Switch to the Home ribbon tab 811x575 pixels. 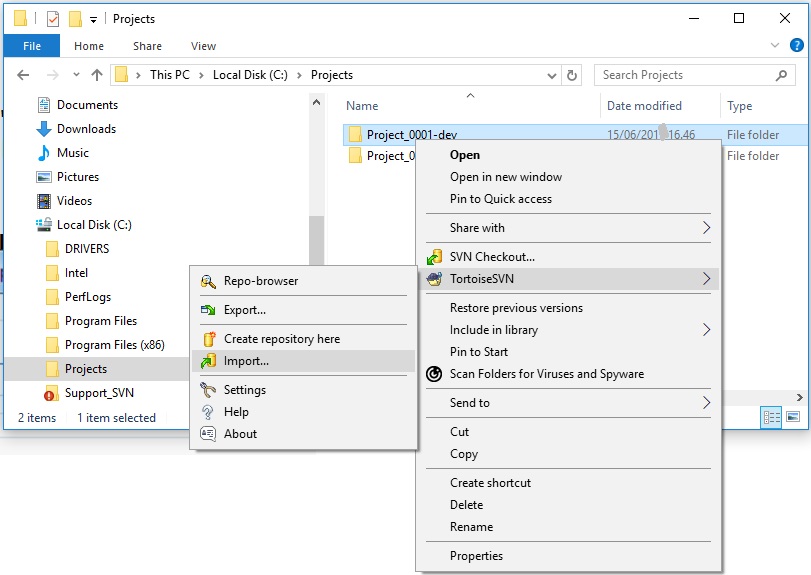click(x=89, y=46)
